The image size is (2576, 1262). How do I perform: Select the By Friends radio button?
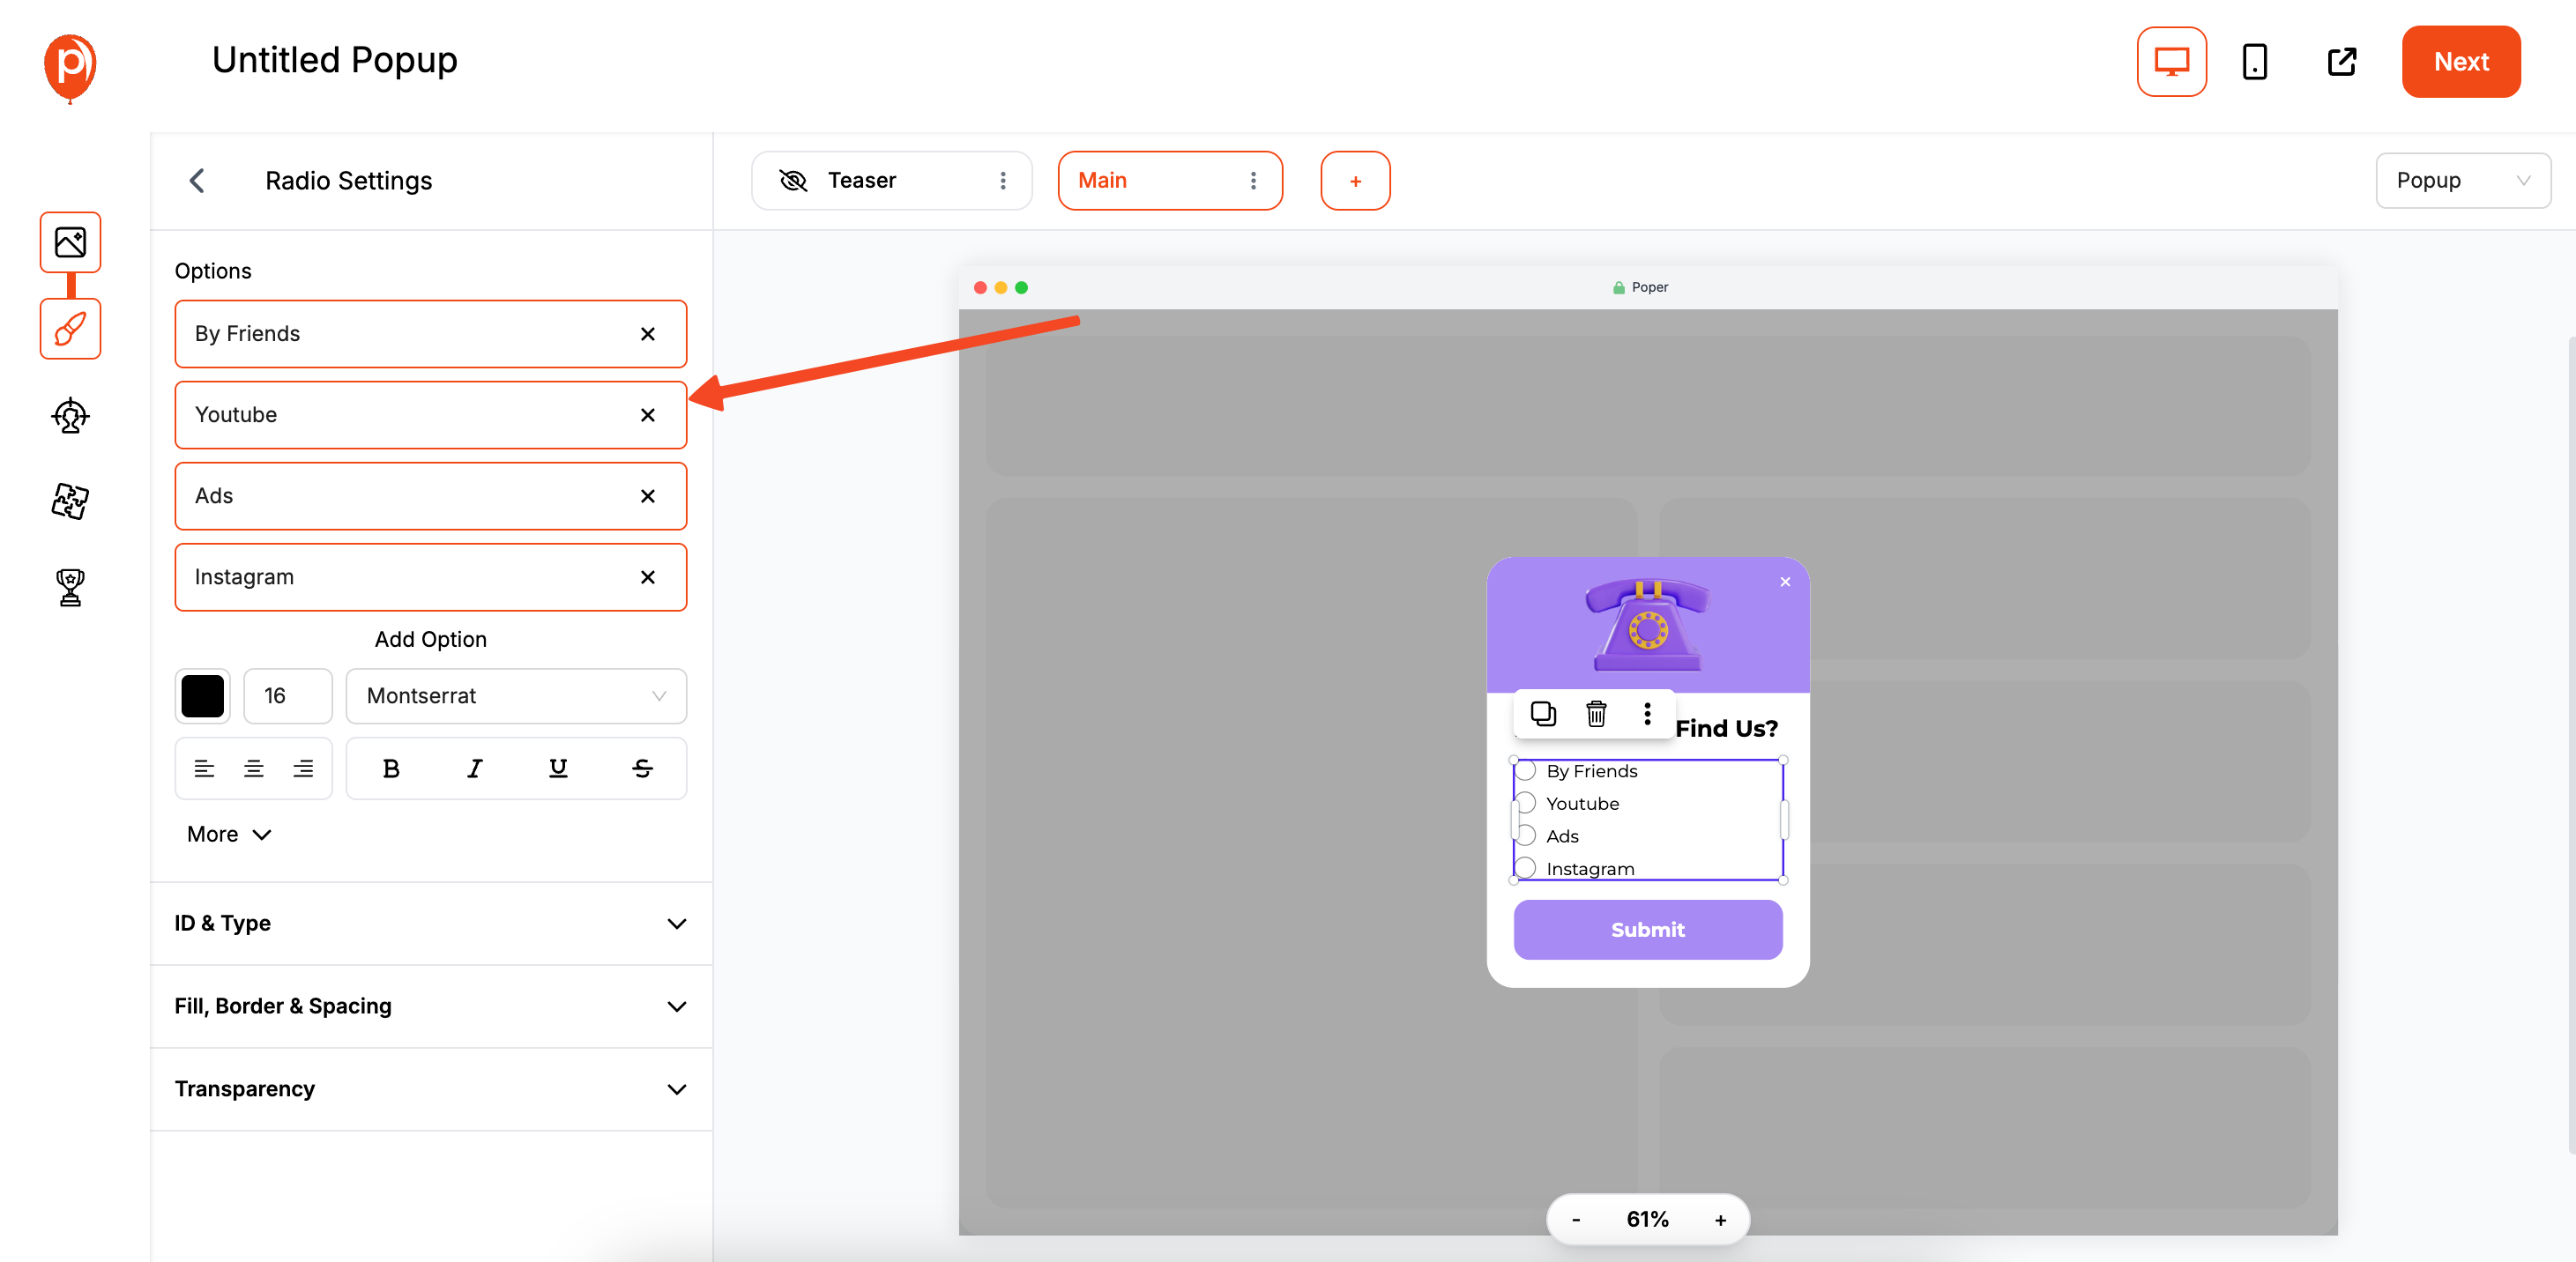pyautogui.click(x=1525, y=771)
